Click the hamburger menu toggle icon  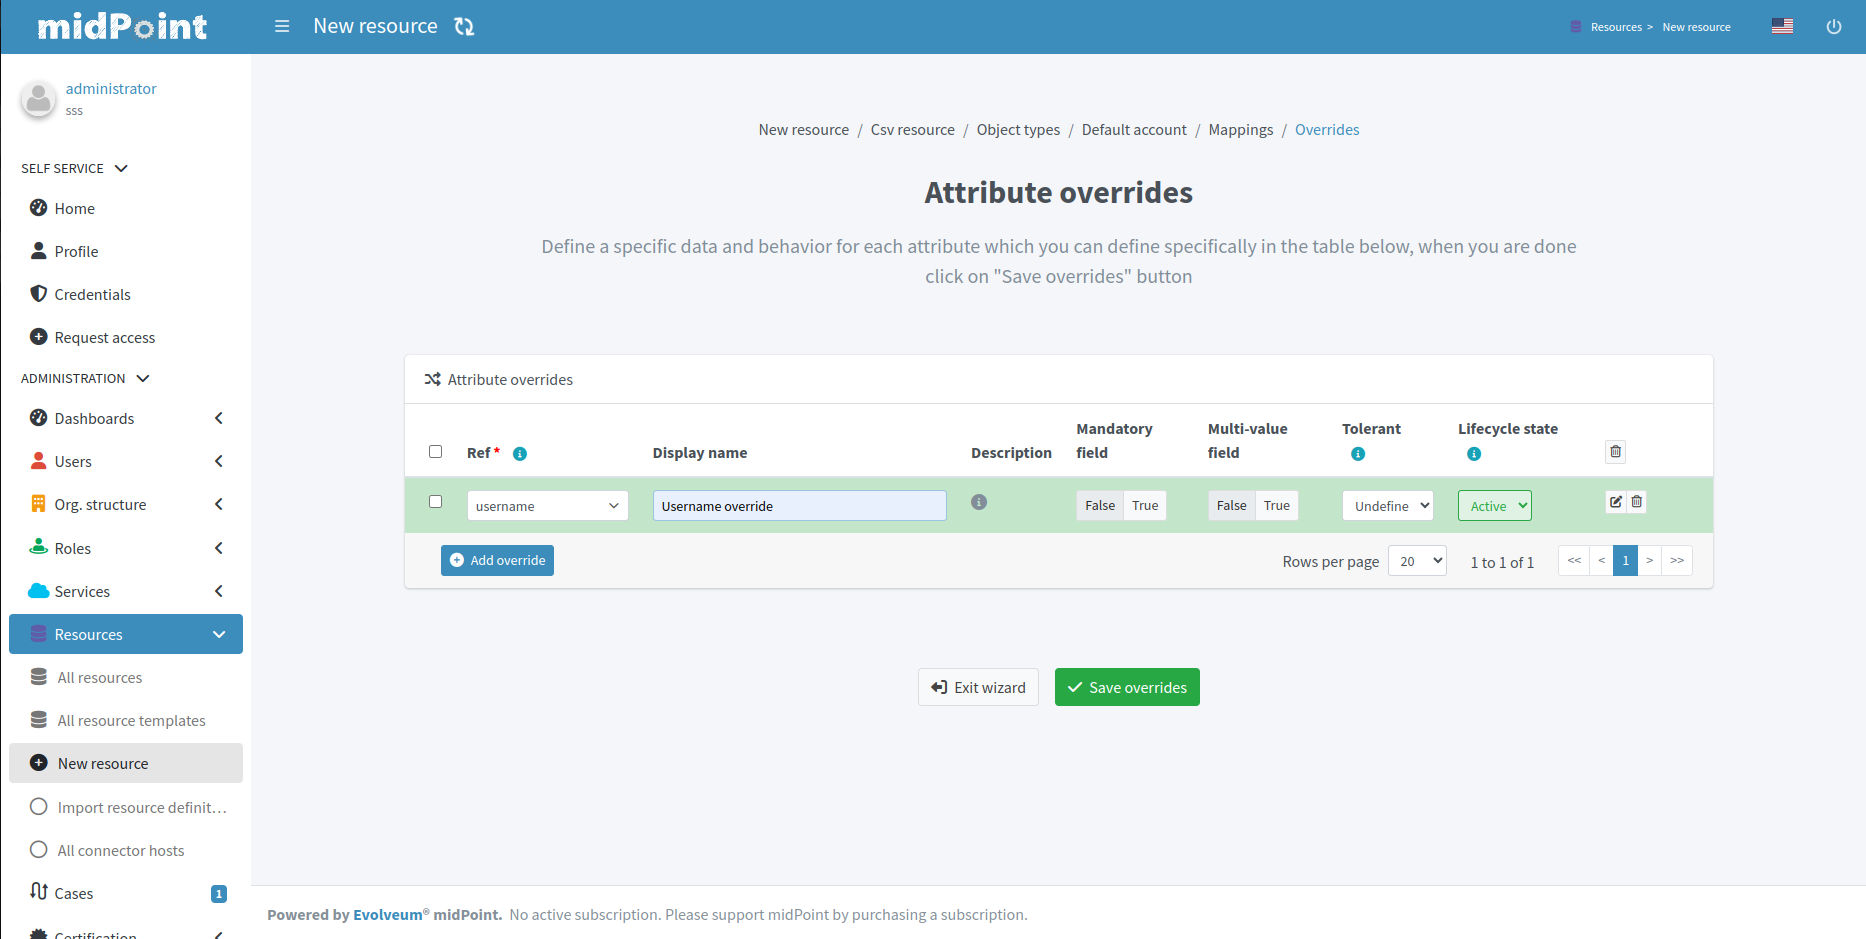click(282, 26)
